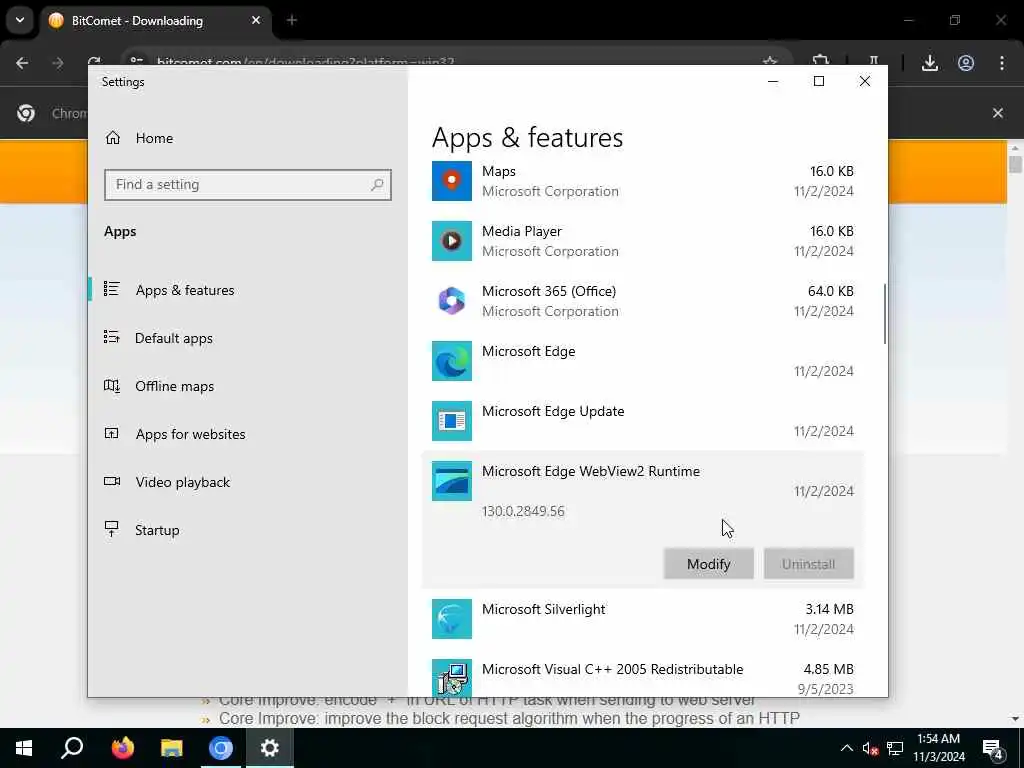This screenshot has width=1024, height=768.
Task: Click the muted volume tray icon
Action: [870, 748]
